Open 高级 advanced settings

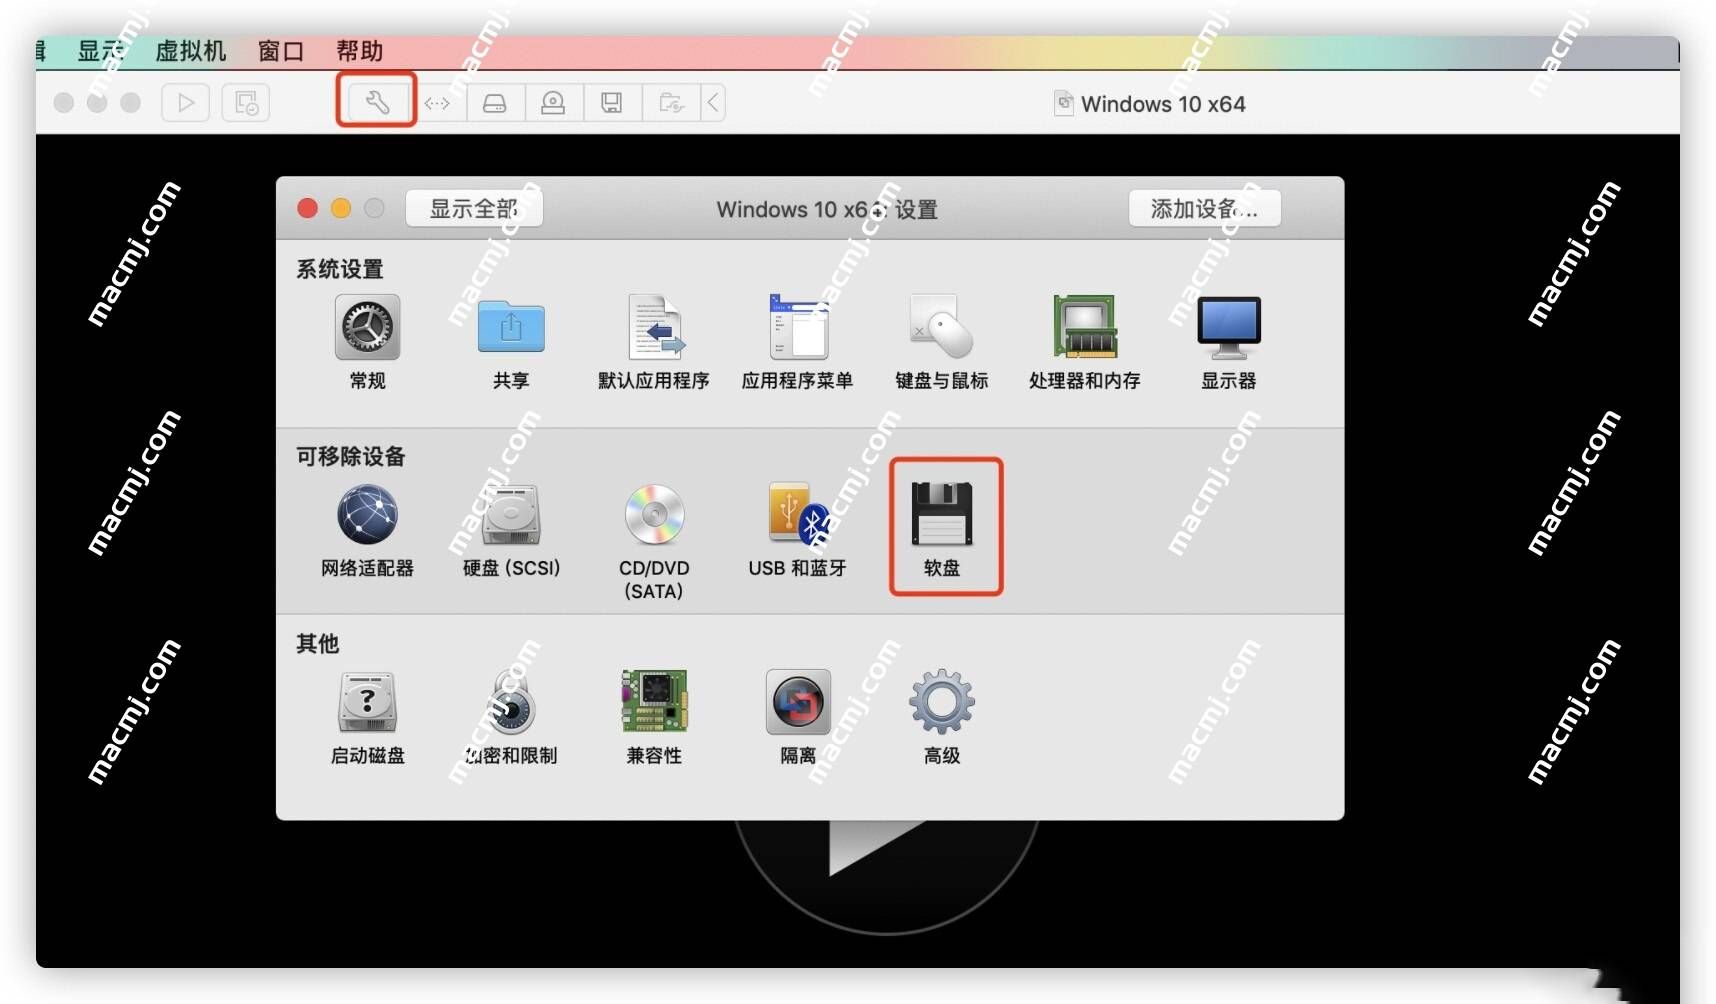point(942,717)
